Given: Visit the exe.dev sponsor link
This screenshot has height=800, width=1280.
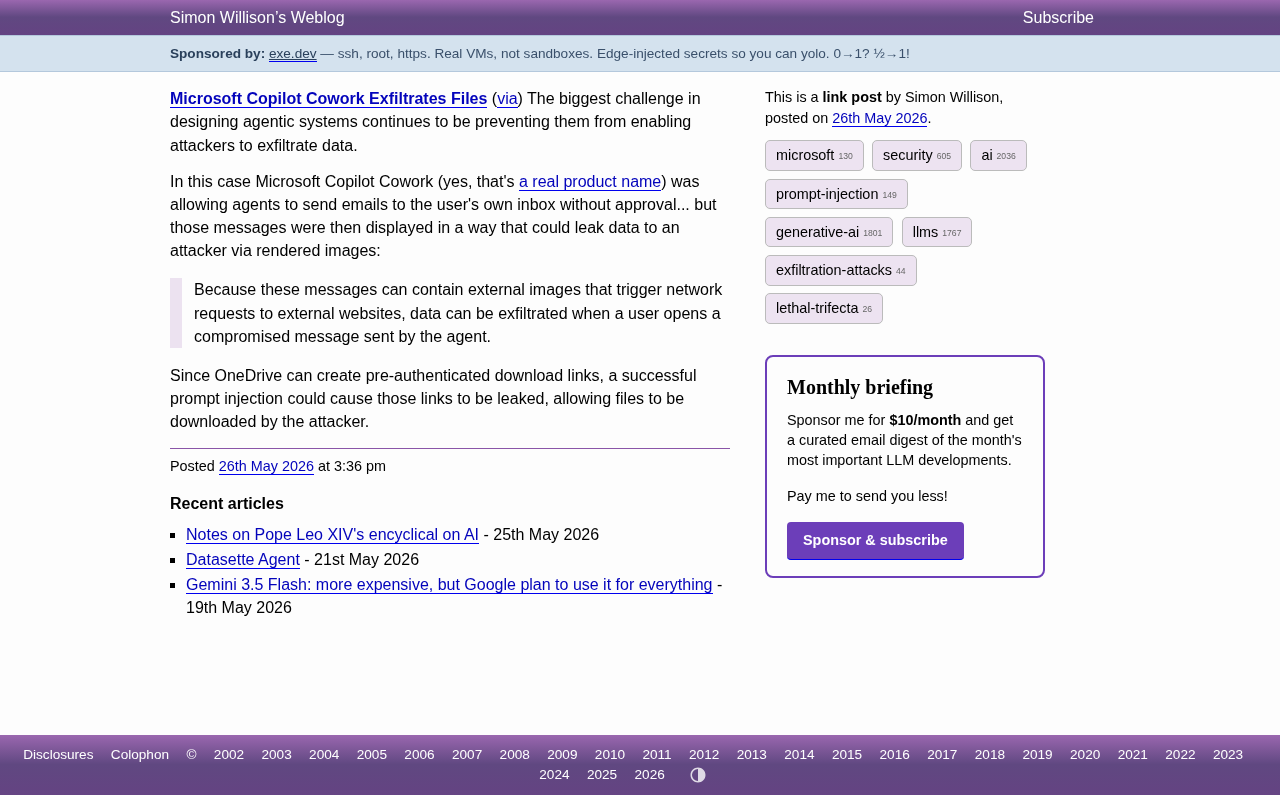Looking at the screenshot, I should click(293, 54).
